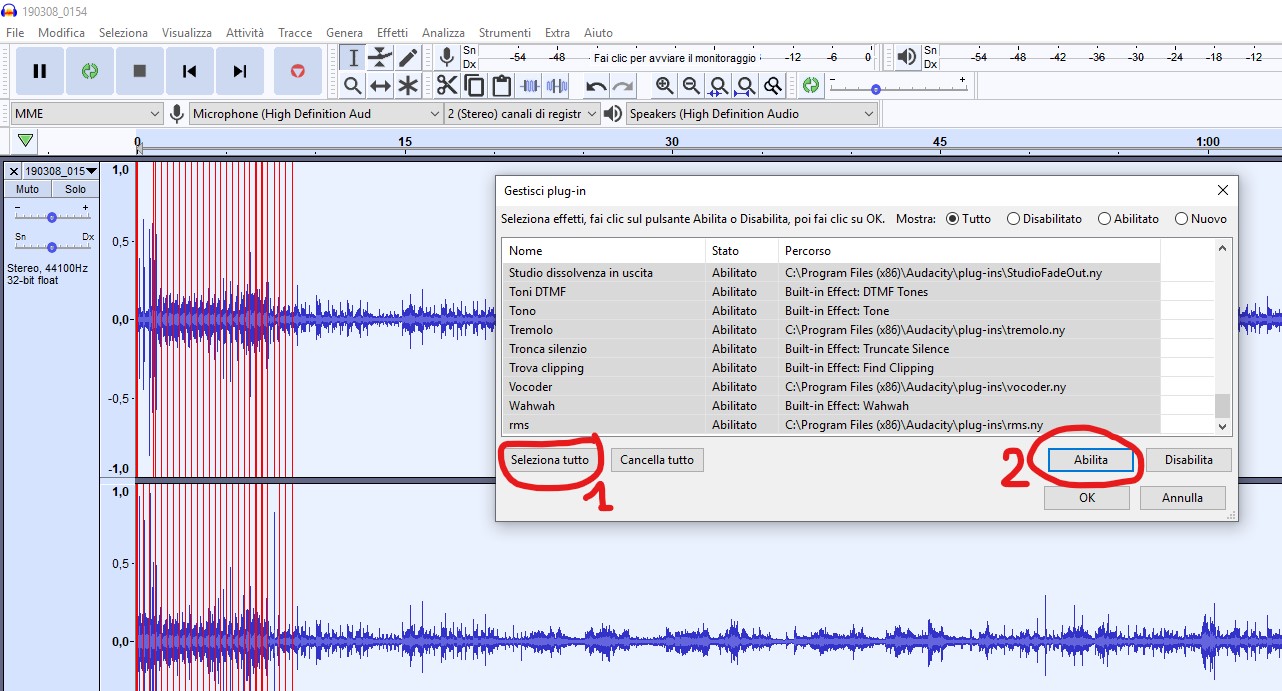The height and width of the screenshot is (691, 1282).
Task: Activate the Multi-tool asterisk icon
Action: (x=408, y=86)
